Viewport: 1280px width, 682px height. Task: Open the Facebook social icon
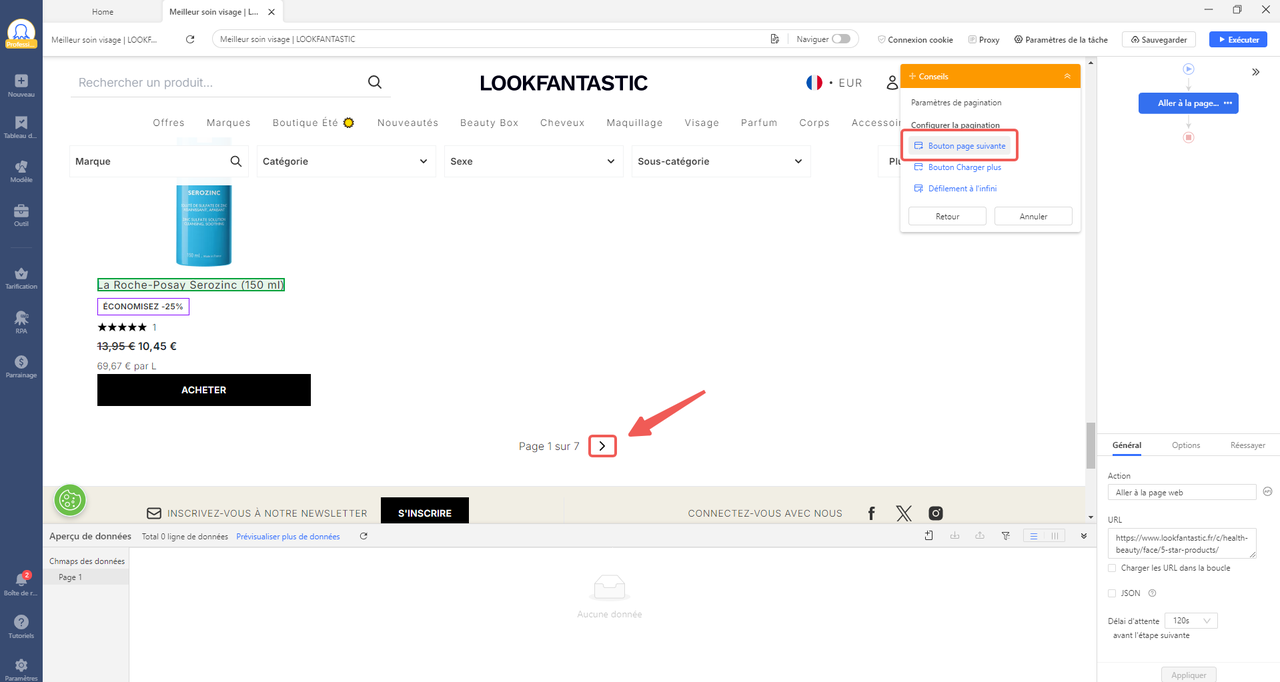[x=872, y=513]
